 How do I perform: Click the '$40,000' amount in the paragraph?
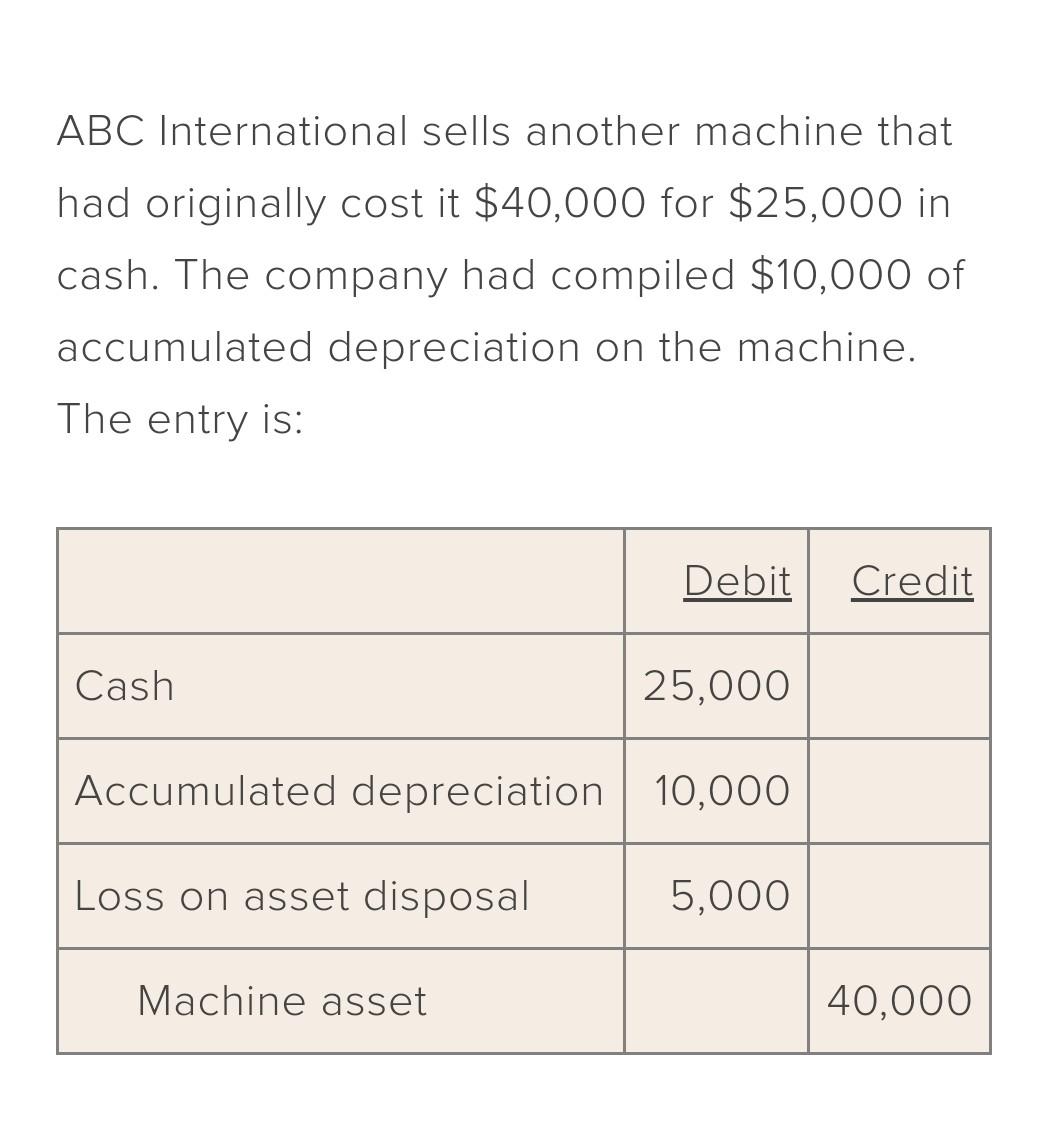pos(560,203)
